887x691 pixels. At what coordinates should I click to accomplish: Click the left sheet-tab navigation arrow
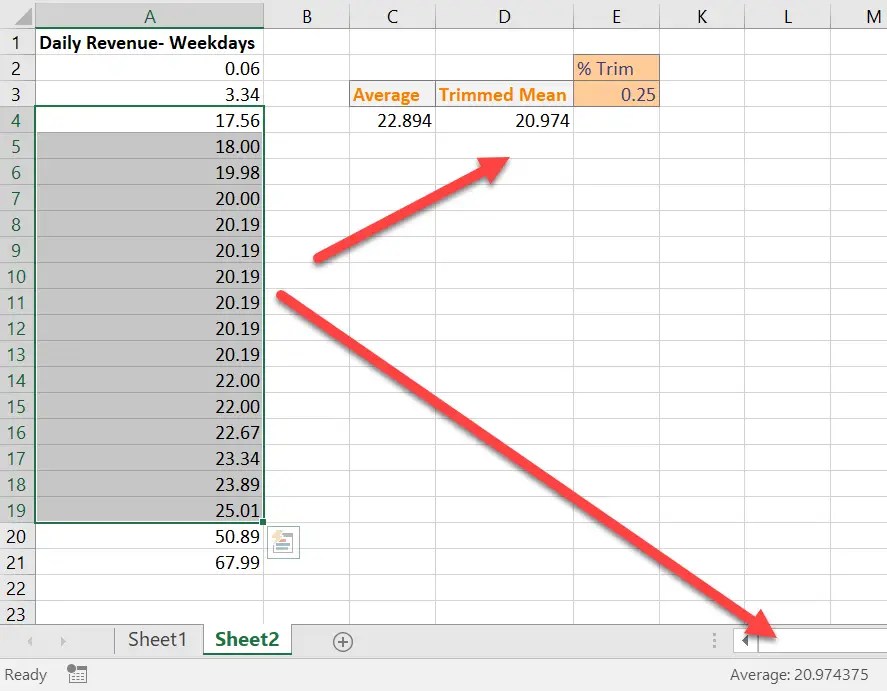(x=31, y=639)
